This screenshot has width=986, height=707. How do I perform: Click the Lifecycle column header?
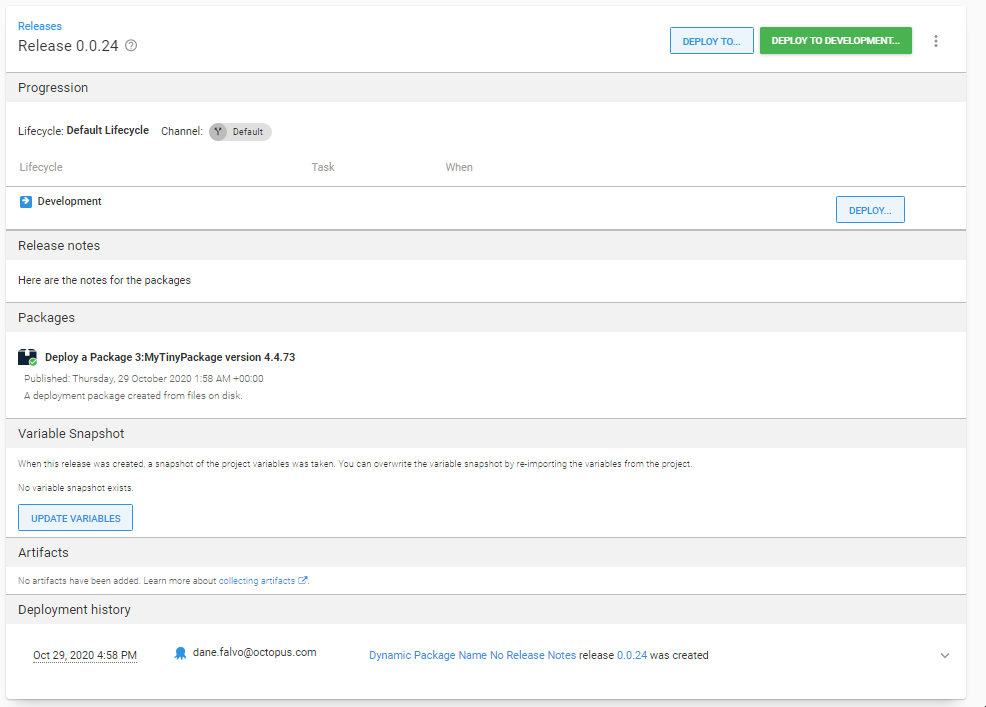pos(41,167)
